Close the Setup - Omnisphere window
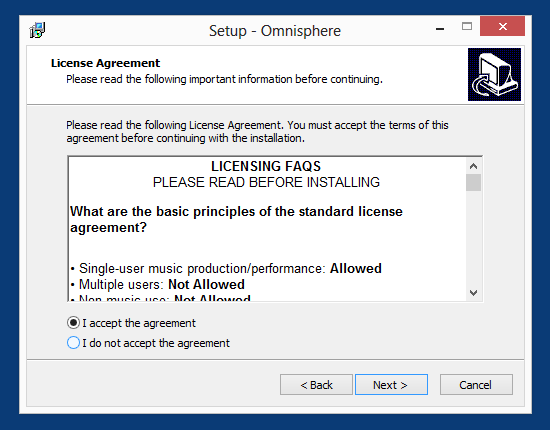Image resolution: width=550 pixels, height=430 pixels. [502, 27]
